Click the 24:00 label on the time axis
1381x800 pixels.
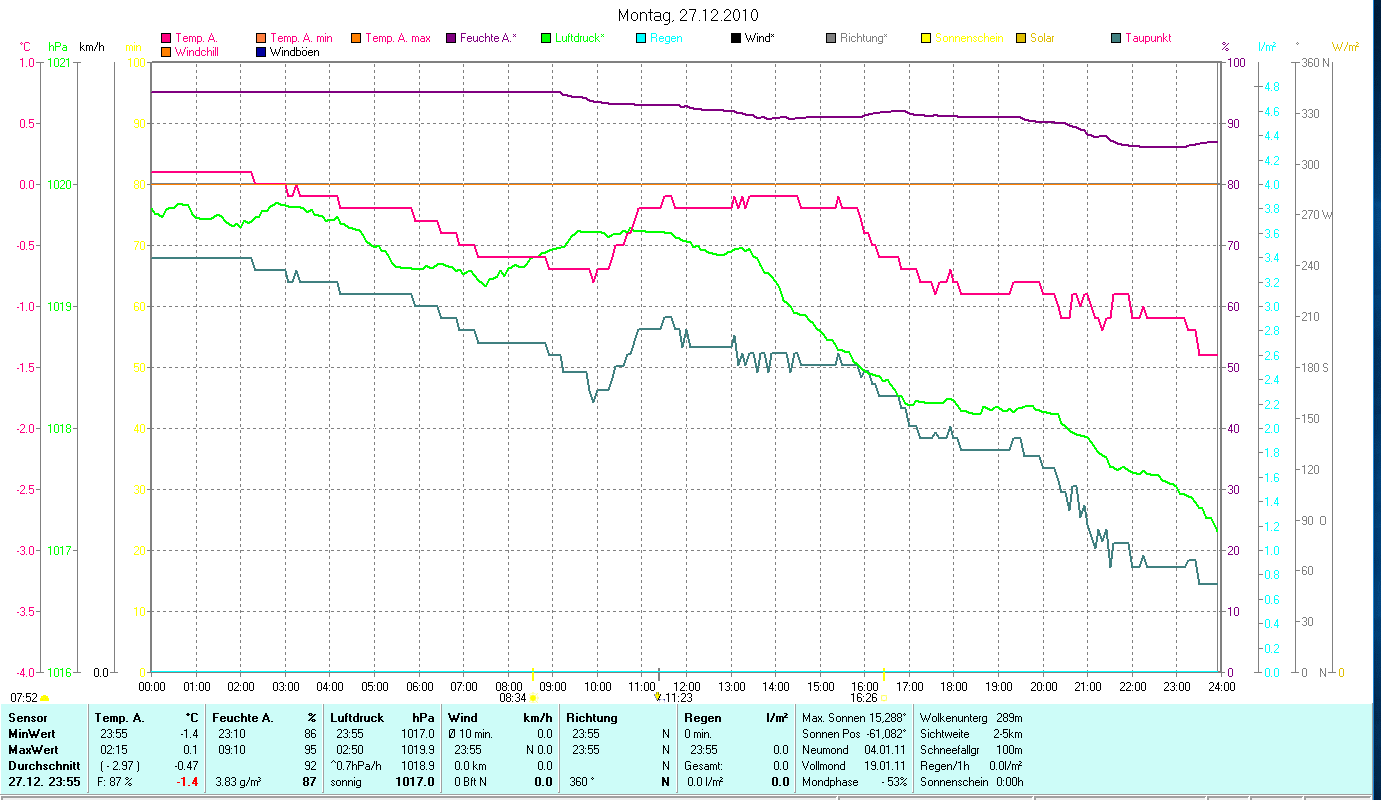coord(1221,687)
